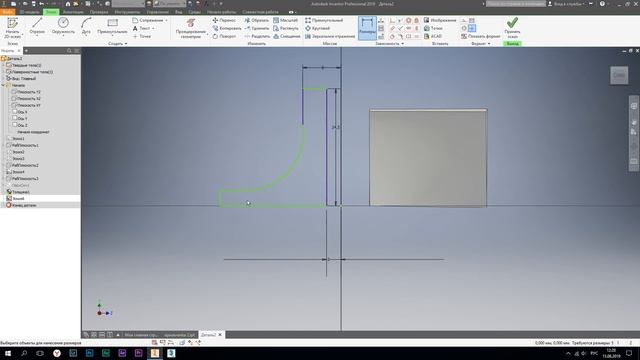Toggle Ось Z checkbox in tree
Viewport: 640px width, 360px height.
[15, 125]
